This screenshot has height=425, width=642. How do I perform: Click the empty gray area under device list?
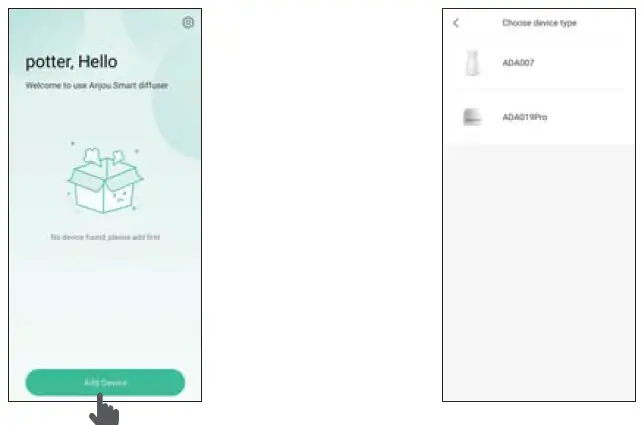click(x=539, y=272)
